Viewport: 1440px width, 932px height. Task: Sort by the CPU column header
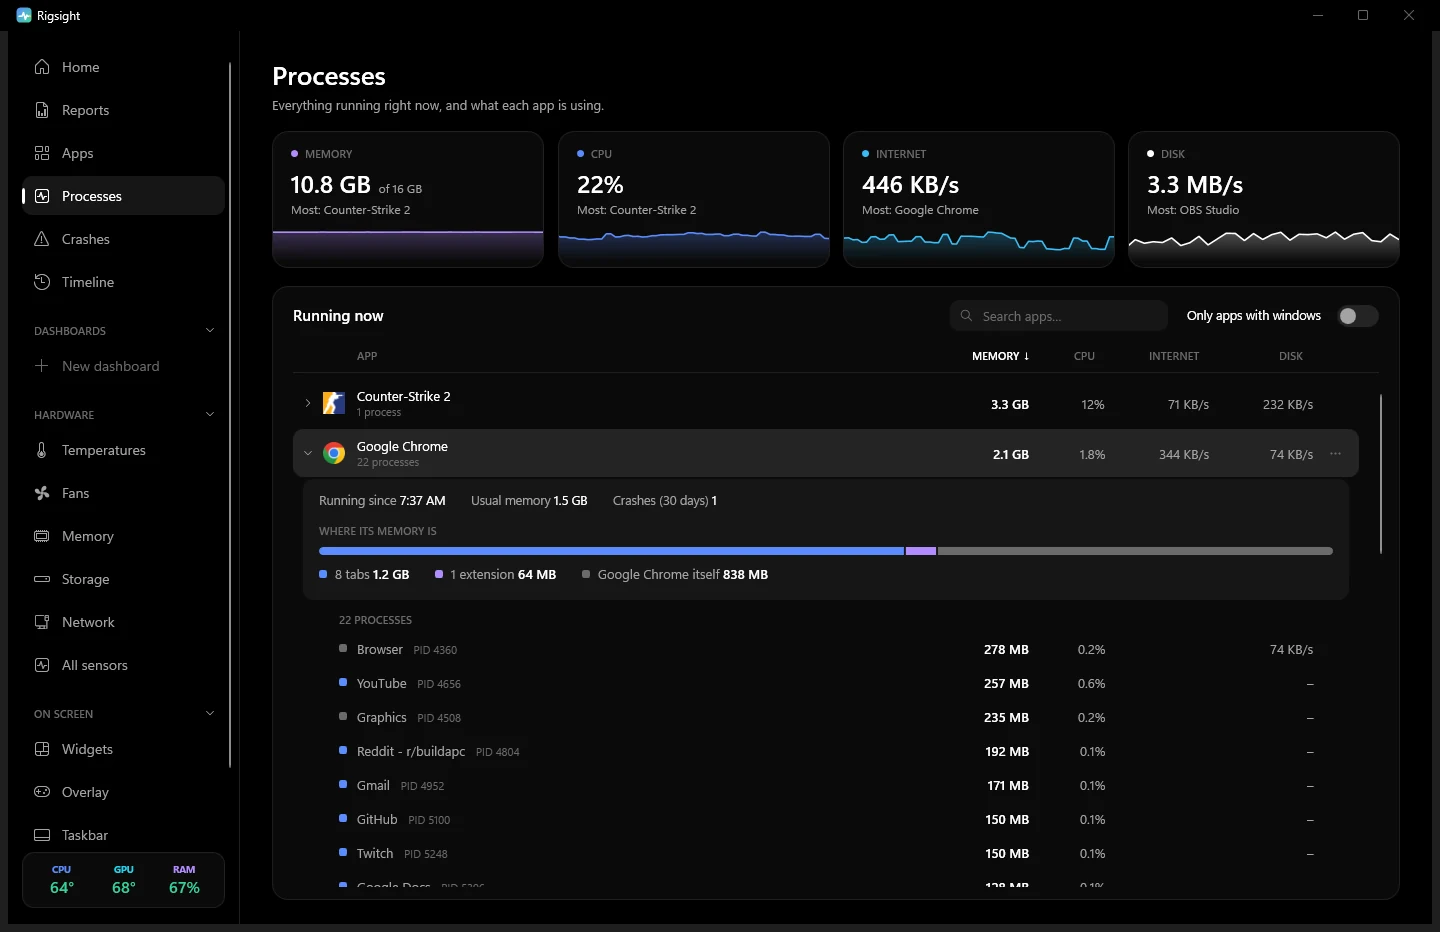click(1084, 356)
